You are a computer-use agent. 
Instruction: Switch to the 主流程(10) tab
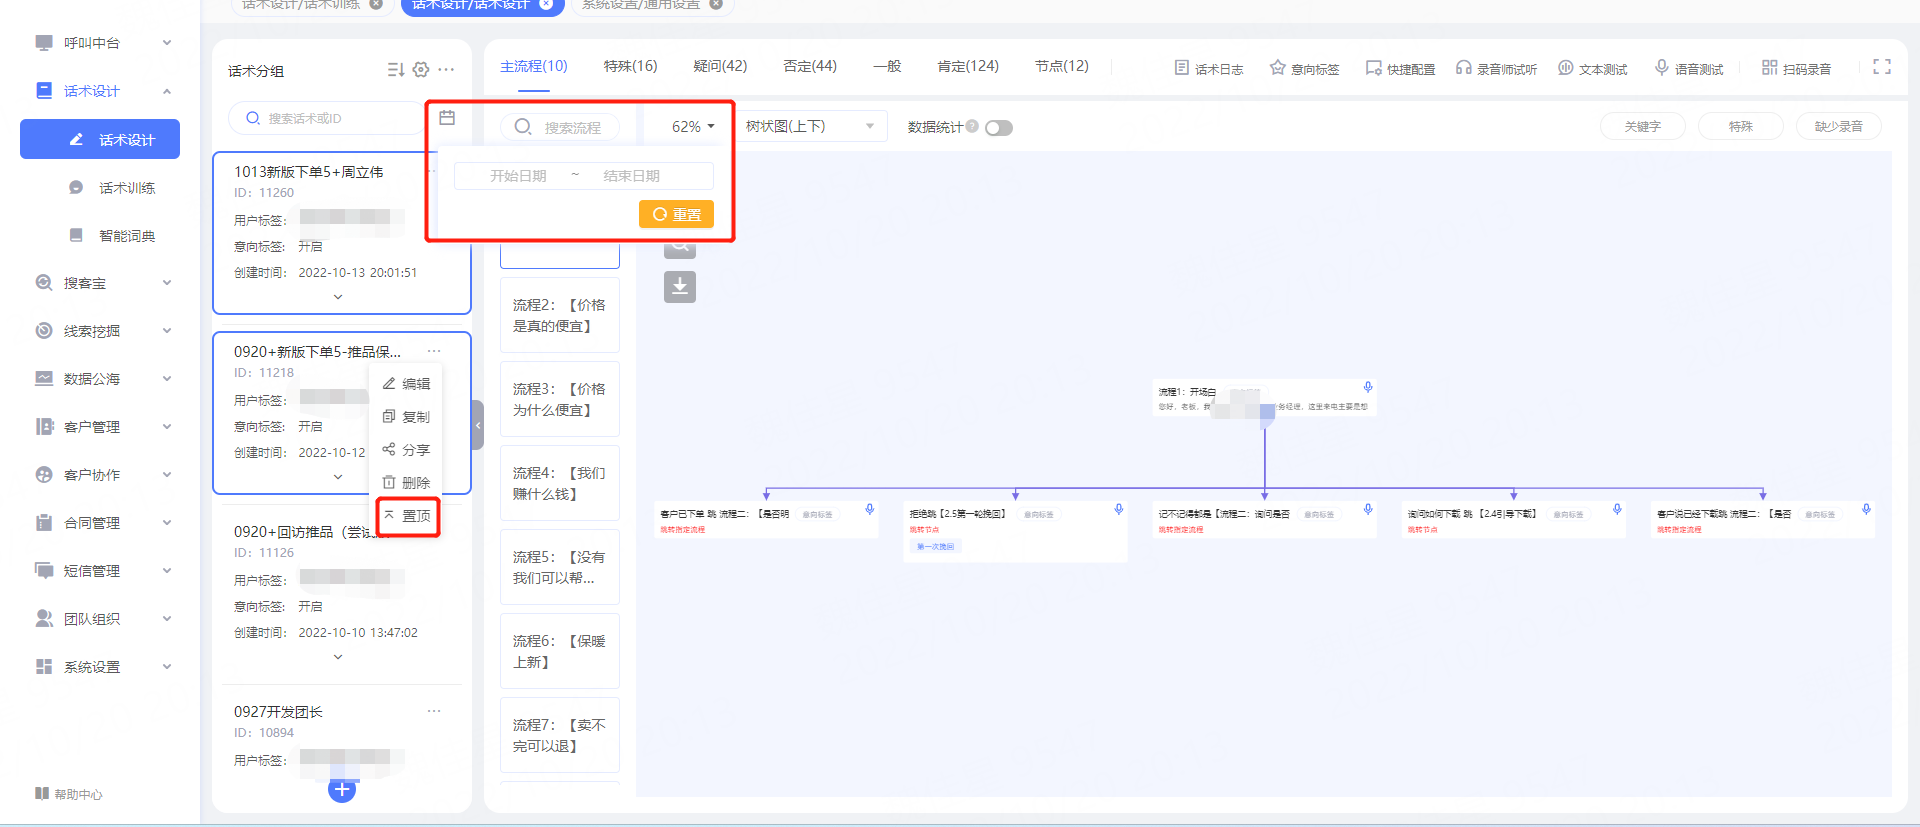point(534,66)
